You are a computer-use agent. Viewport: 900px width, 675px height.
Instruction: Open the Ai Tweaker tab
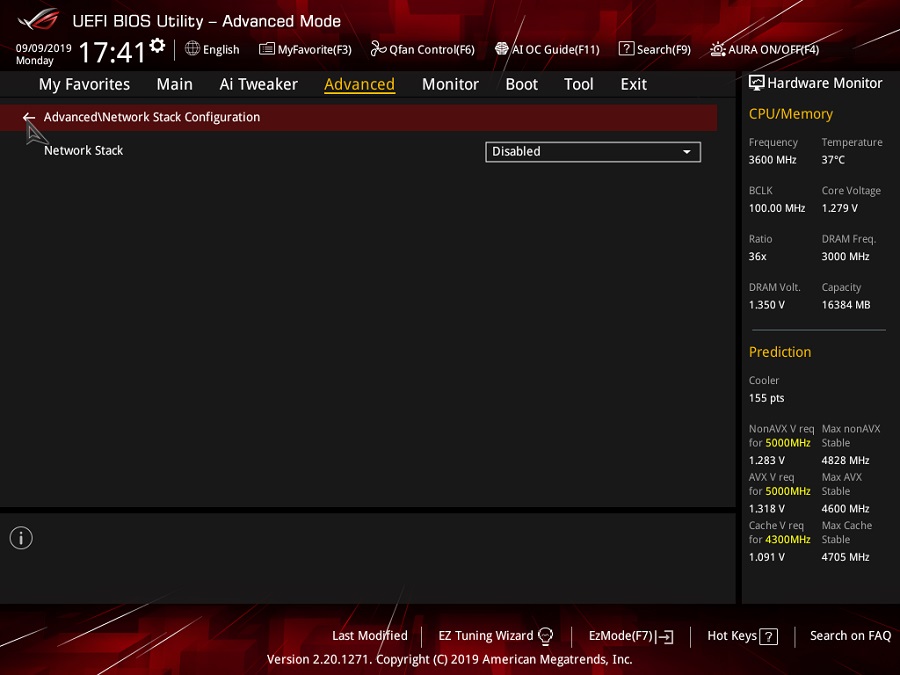pyautogui.click(x=258, y=84)
